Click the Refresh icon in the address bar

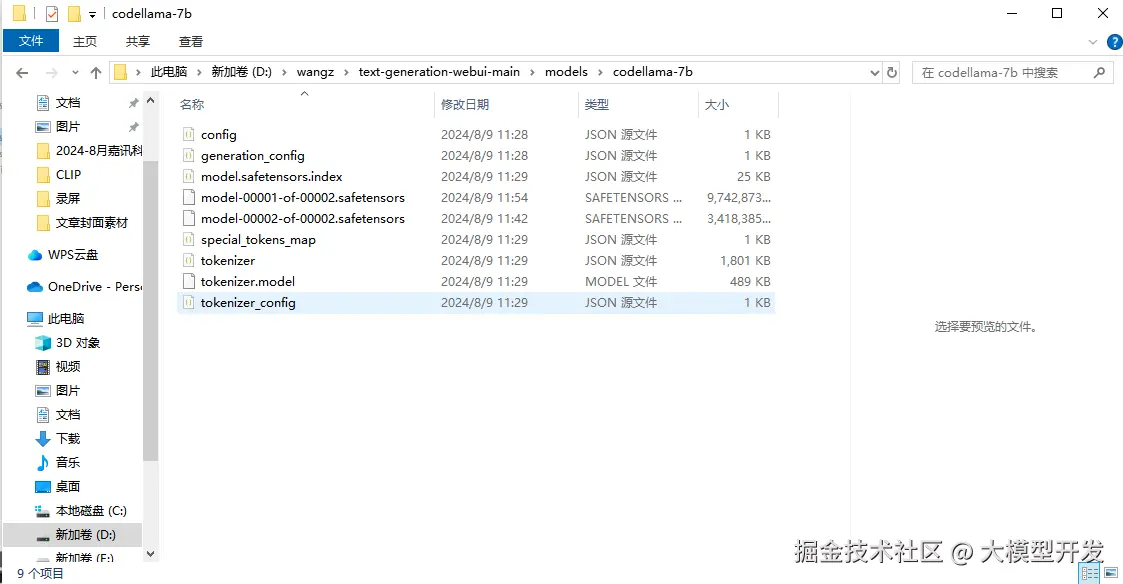pos(892,71)
